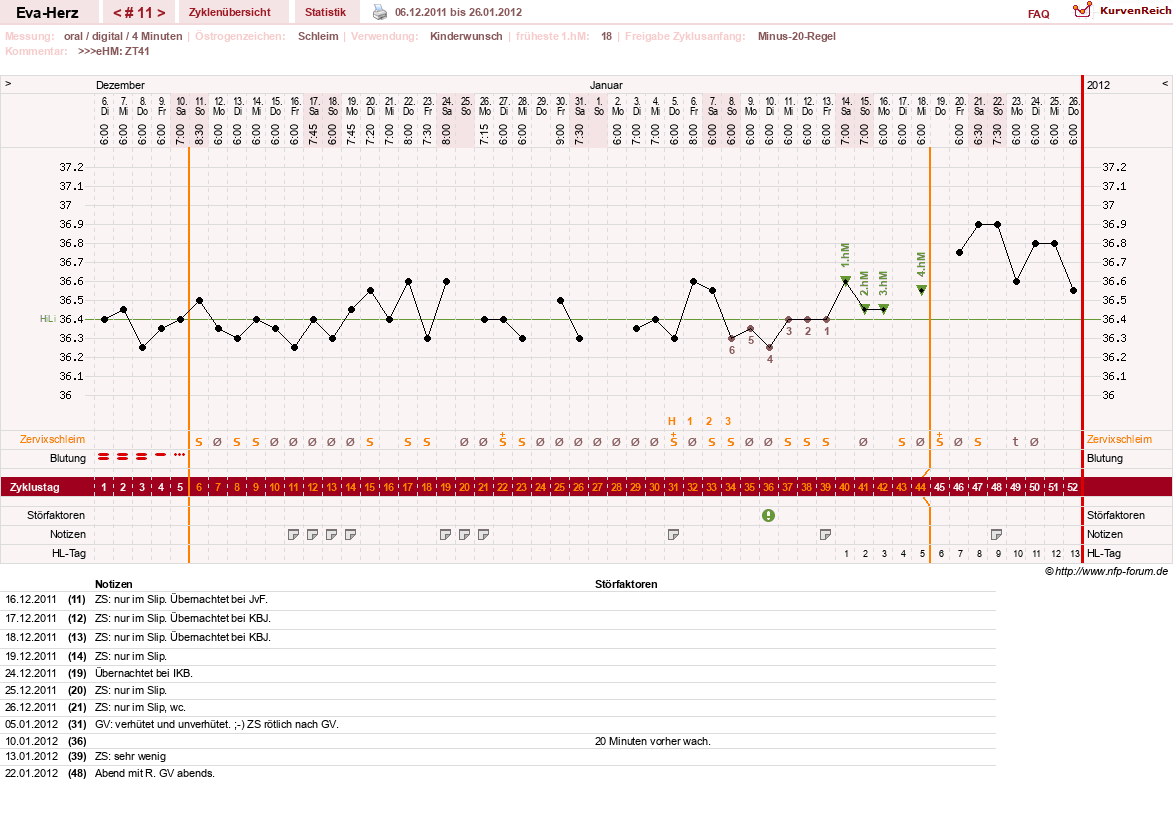This screenshot has height=823, width=1173.
Task: Click the note row for 19.12.2011
Action: [498, 656]
